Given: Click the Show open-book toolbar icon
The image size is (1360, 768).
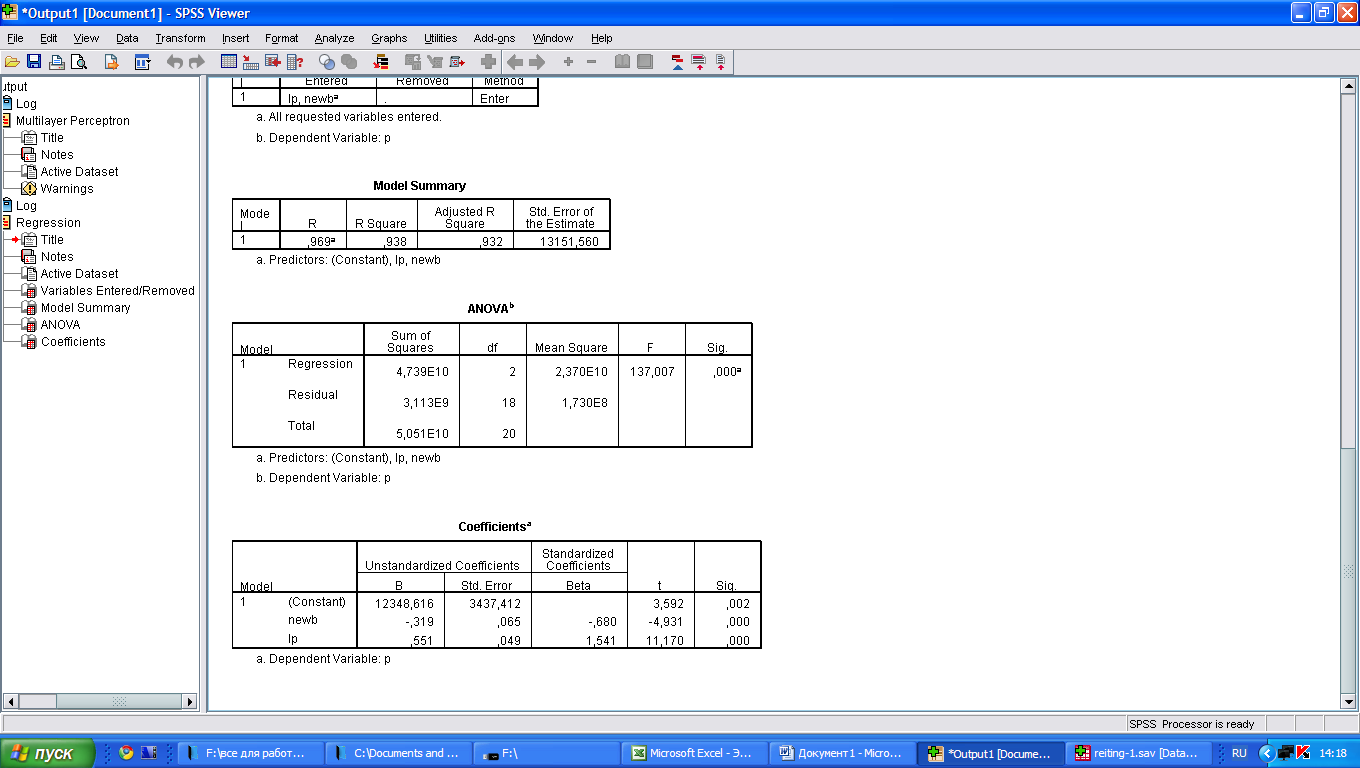Looking at the screenshot, I should click(622, 62).
